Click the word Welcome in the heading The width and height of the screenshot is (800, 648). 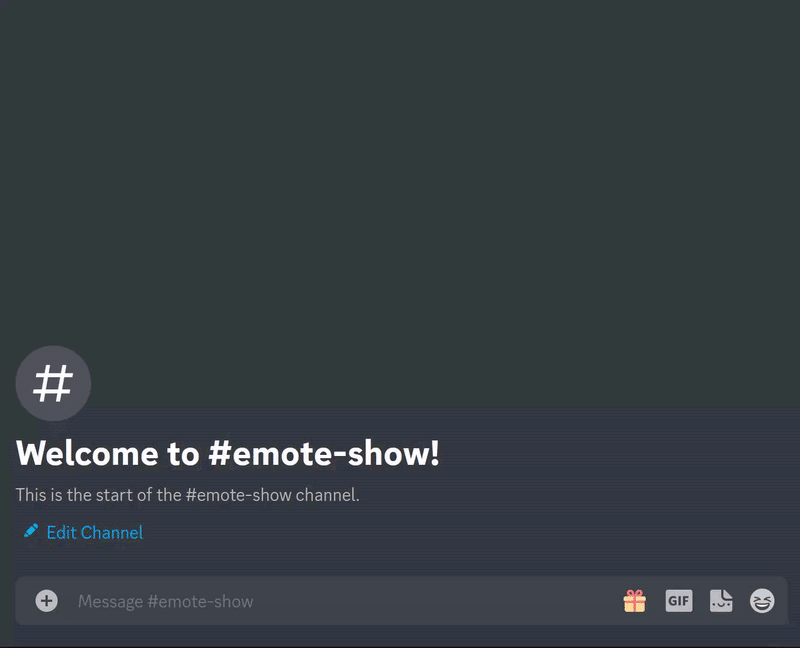point(87,453)
